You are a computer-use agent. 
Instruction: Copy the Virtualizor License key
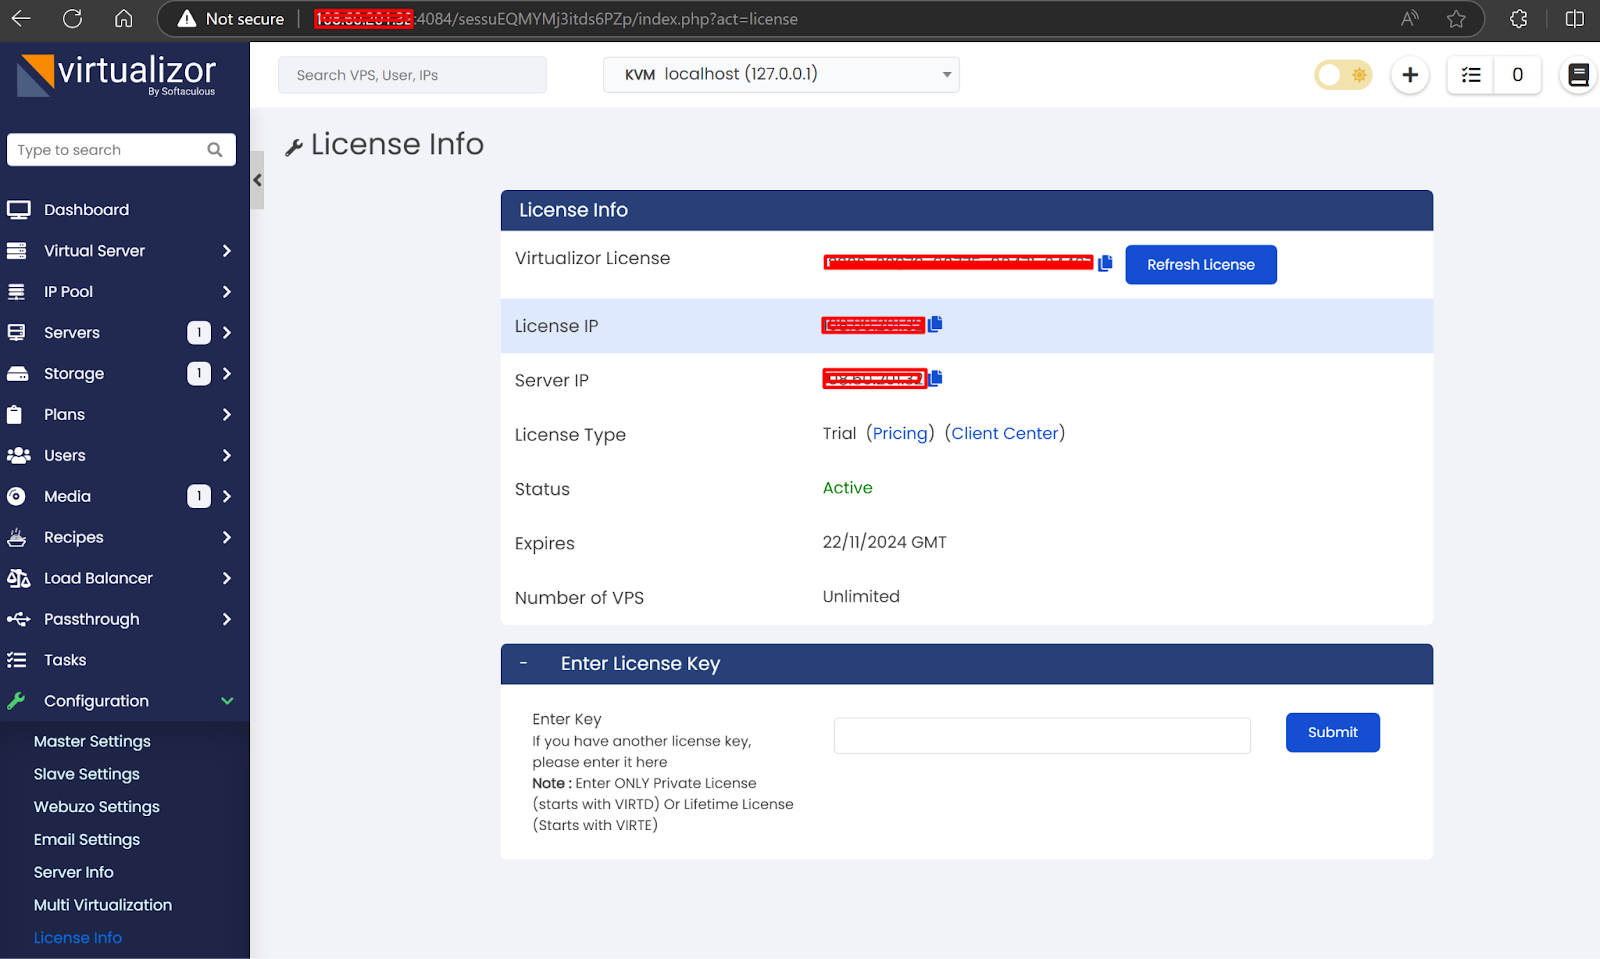coord(1105,263)
